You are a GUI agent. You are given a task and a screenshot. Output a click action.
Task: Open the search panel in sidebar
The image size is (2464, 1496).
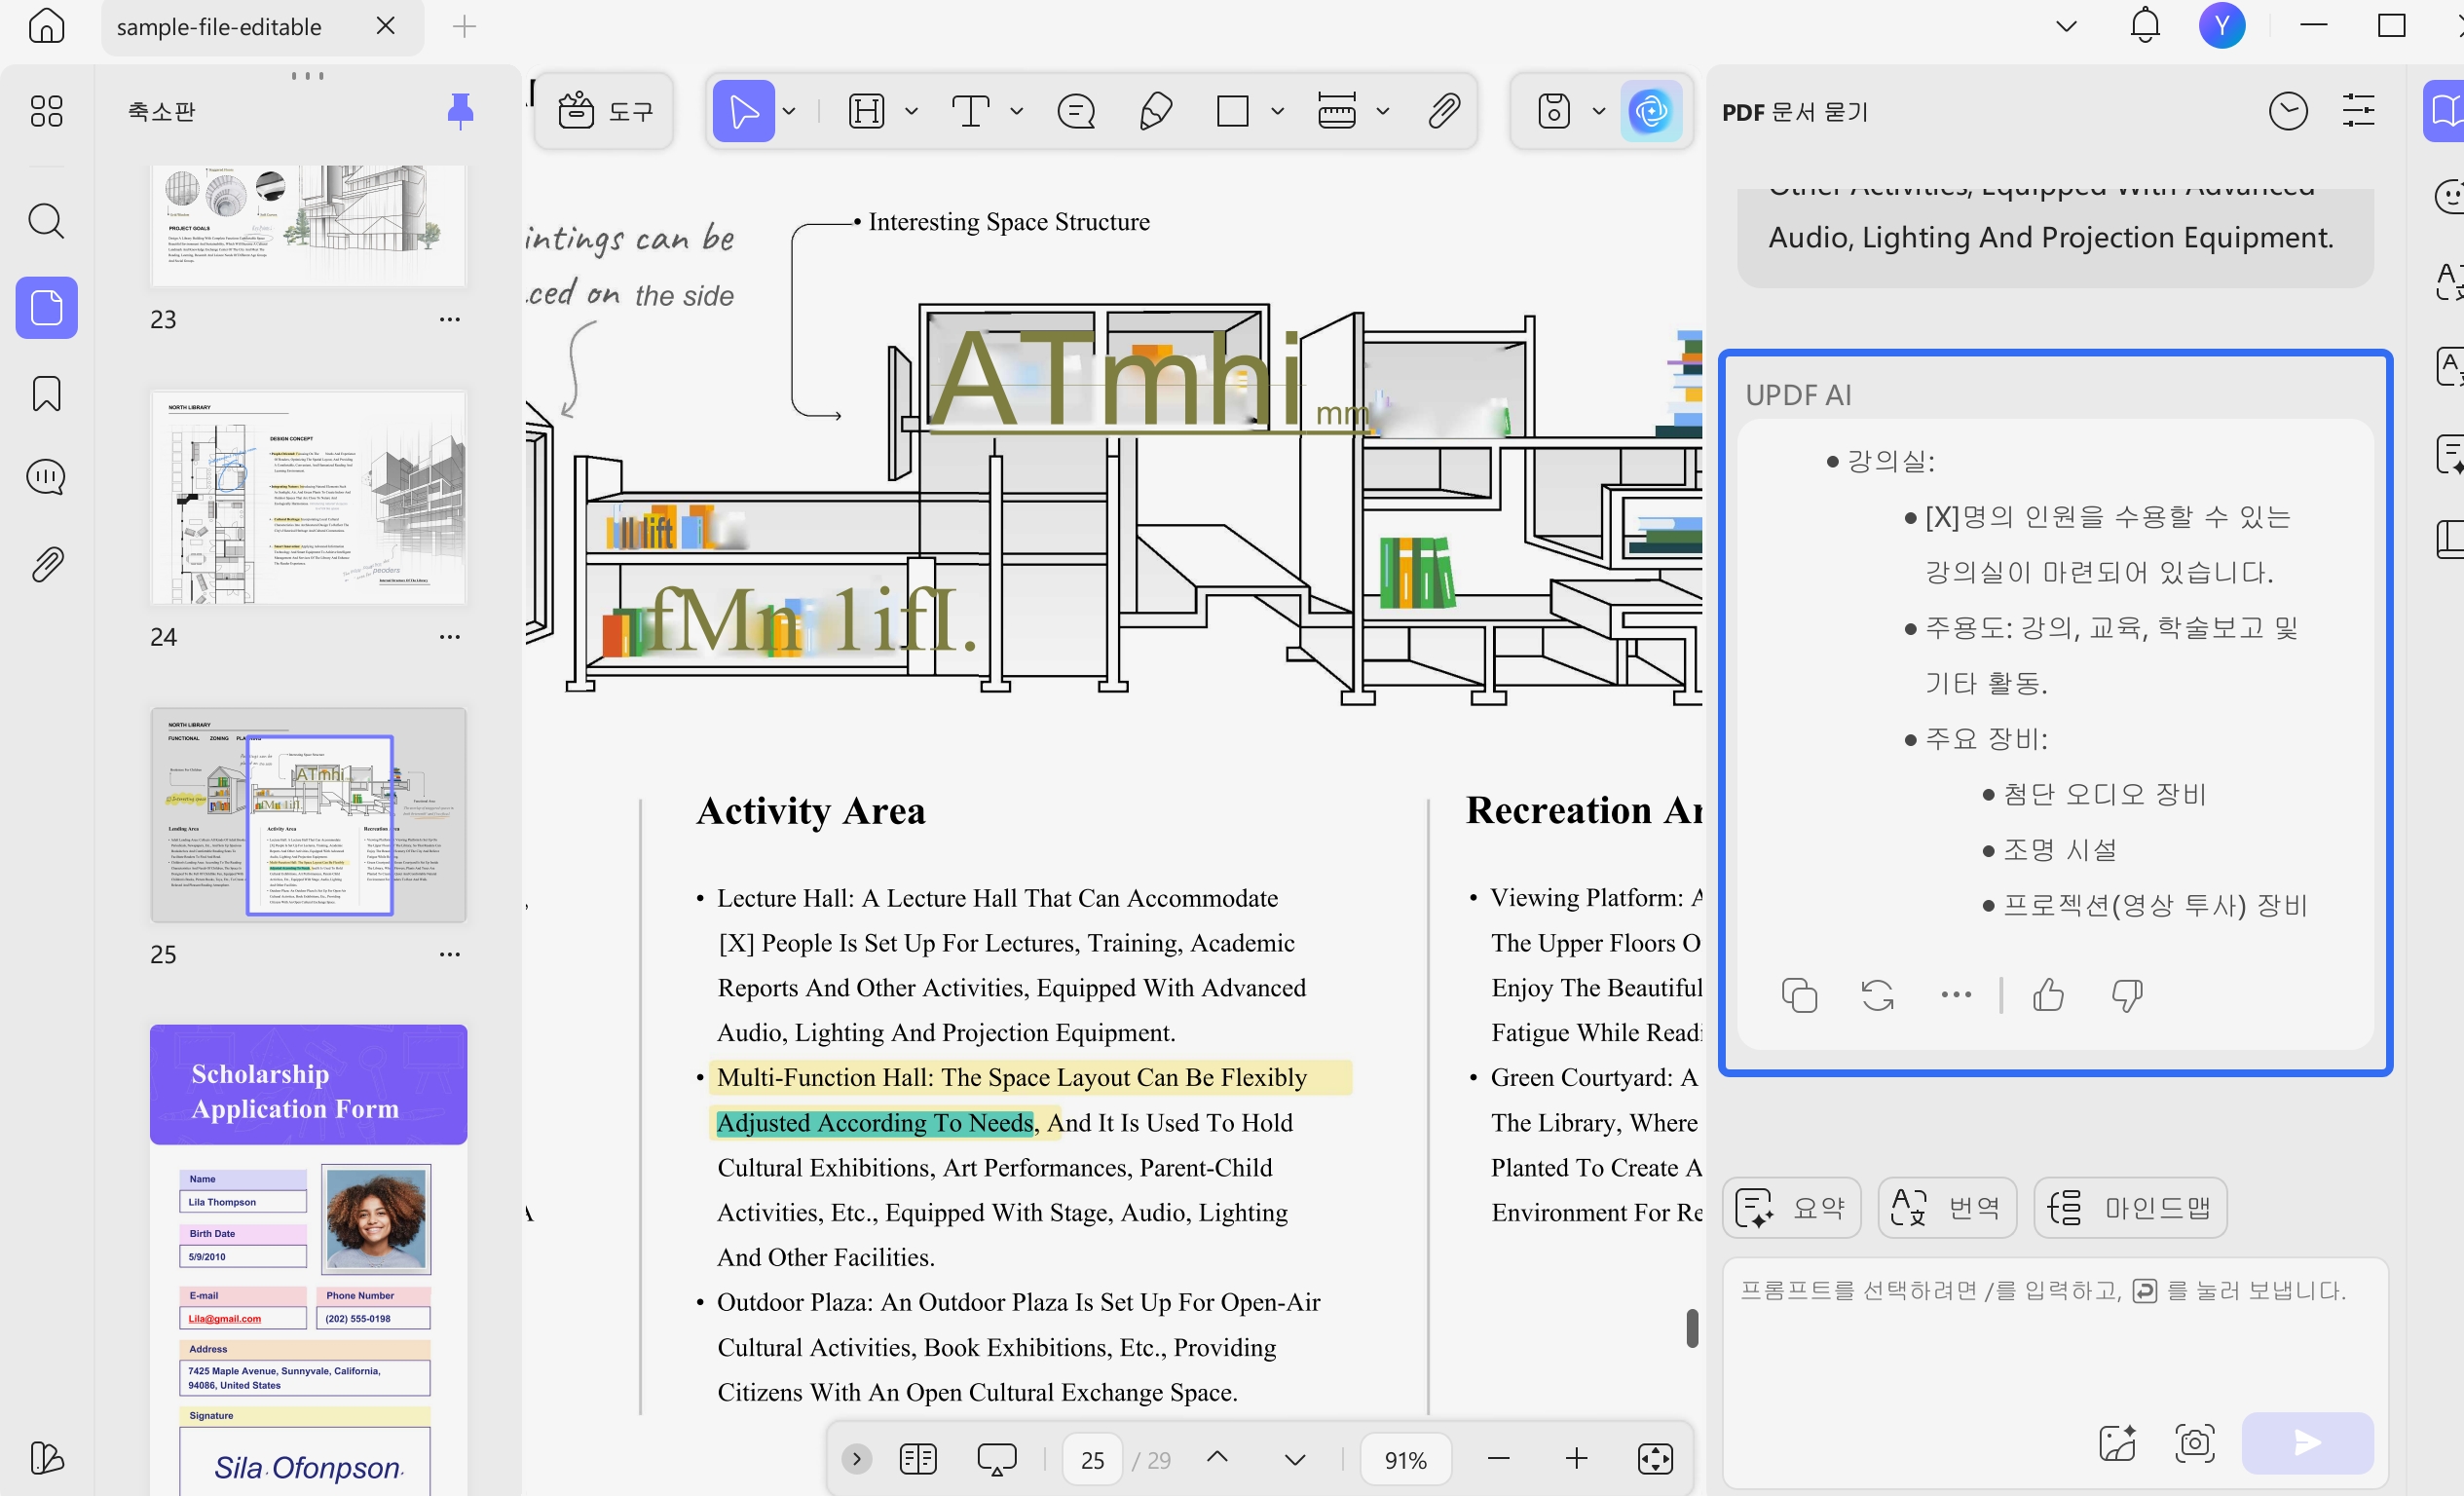(x=47, y=220)
